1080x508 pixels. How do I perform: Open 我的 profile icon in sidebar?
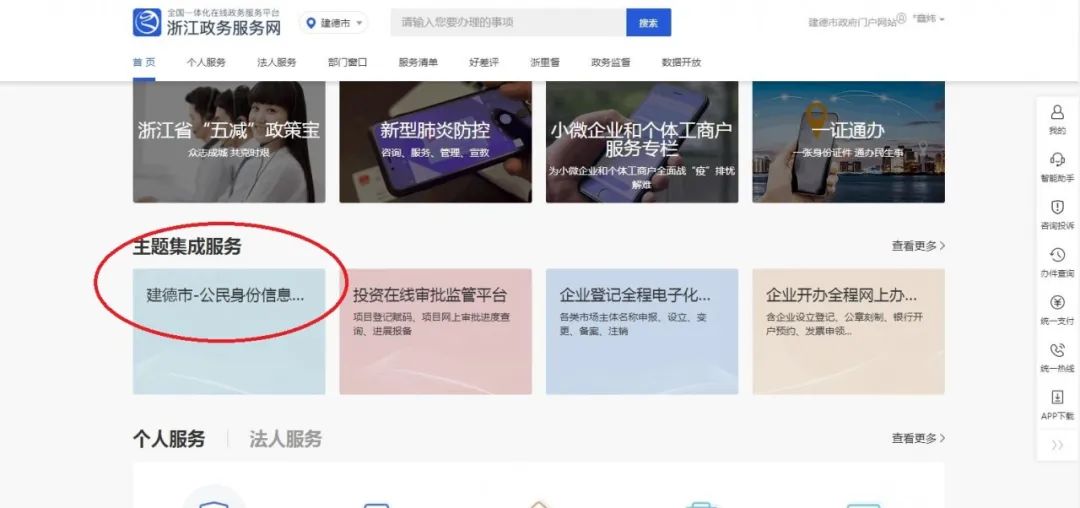[1057, 112]
